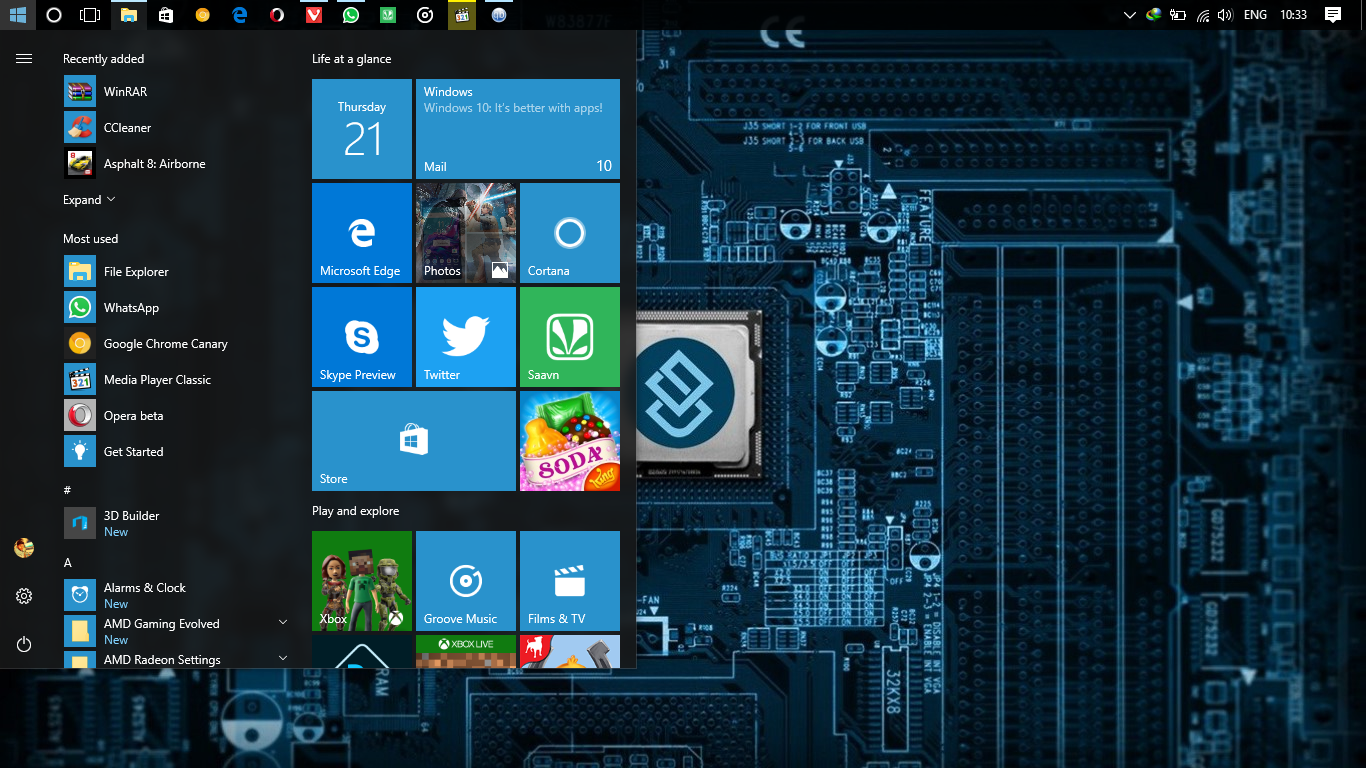This screenshot has width=1366, height=768.
Task: Show hidden tray icons chevron
Action: (1130, 15)
